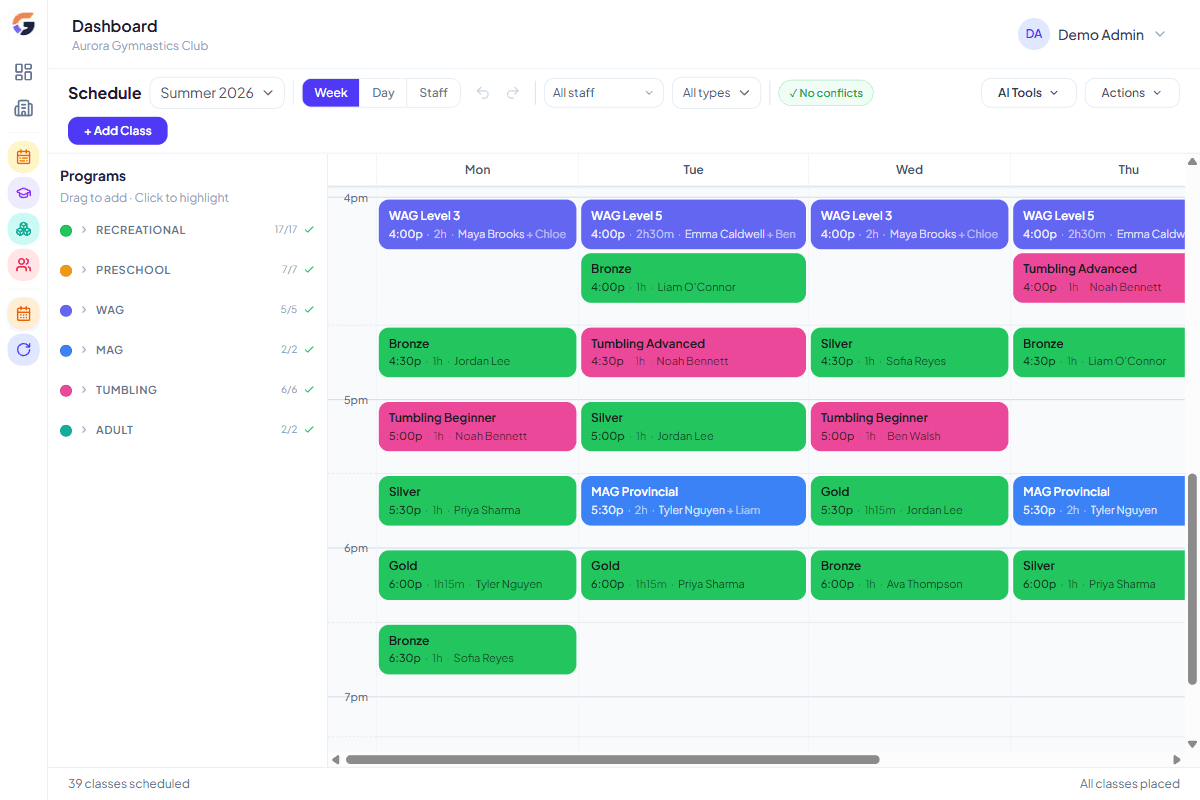This screenshot has height=800, width=1200.
Task: Open the Demo Admin account menu chevron
Action: click(1160, 34)
